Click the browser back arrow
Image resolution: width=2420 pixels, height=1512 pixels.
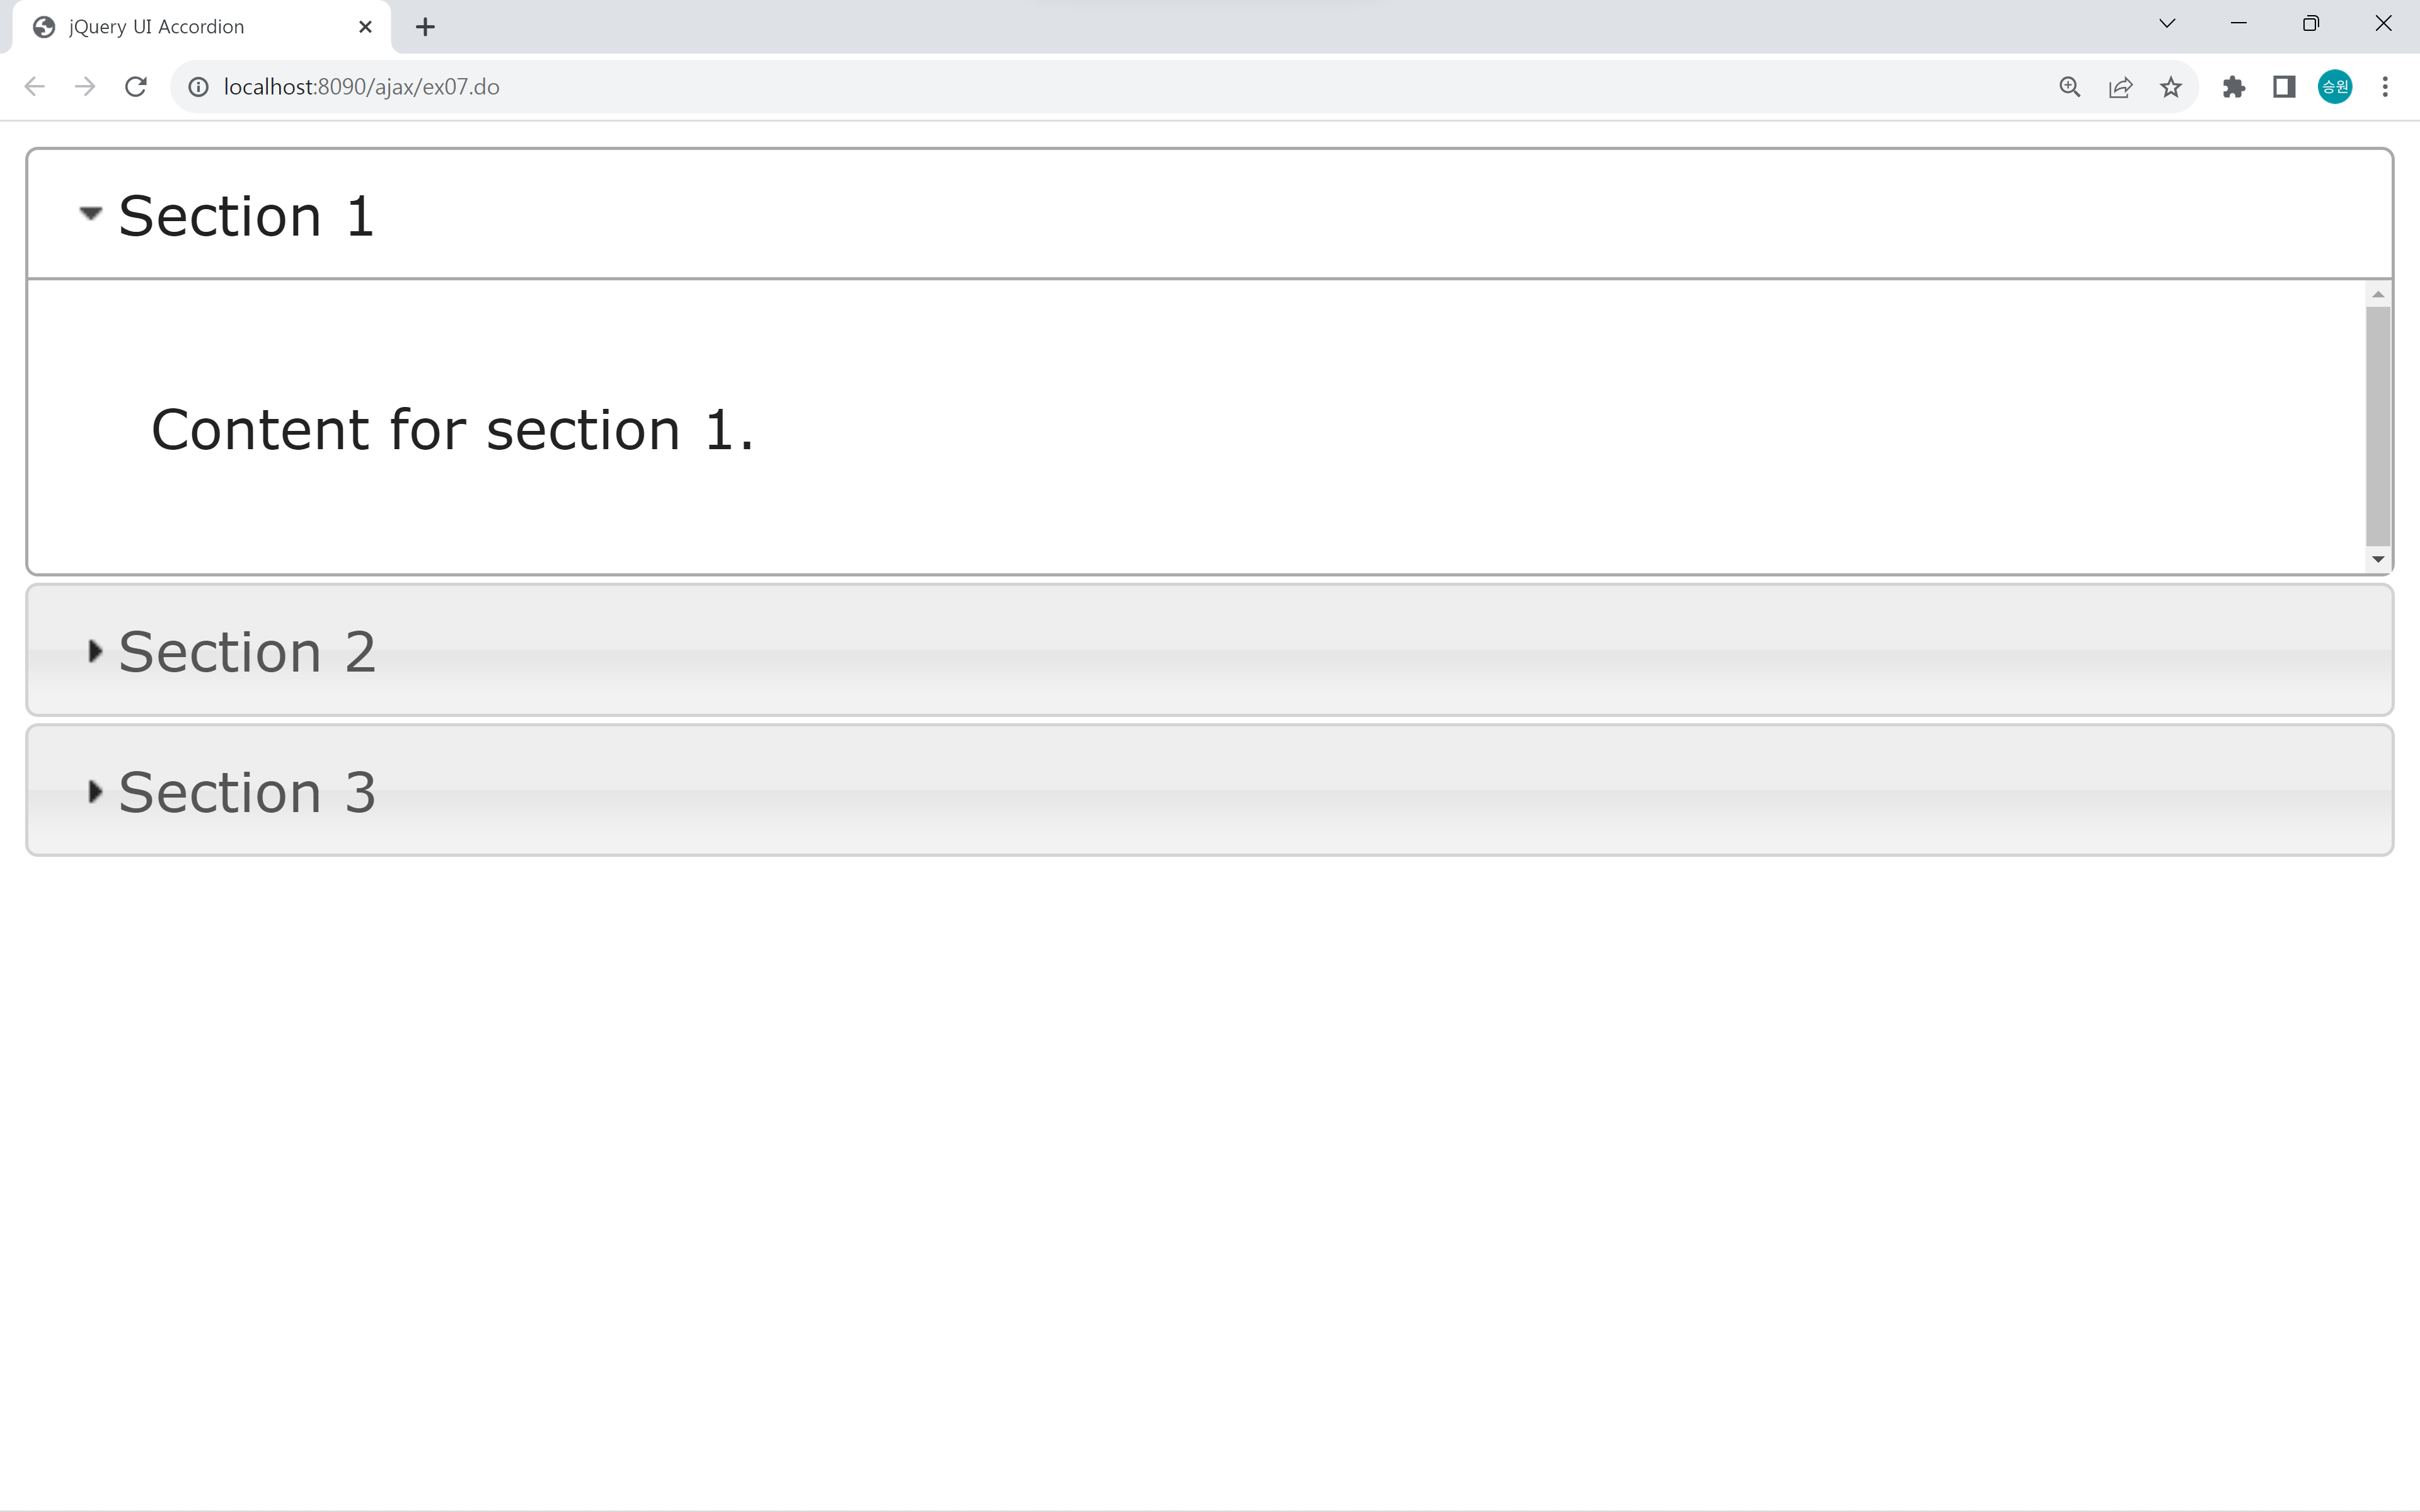(x=34, y=87)
